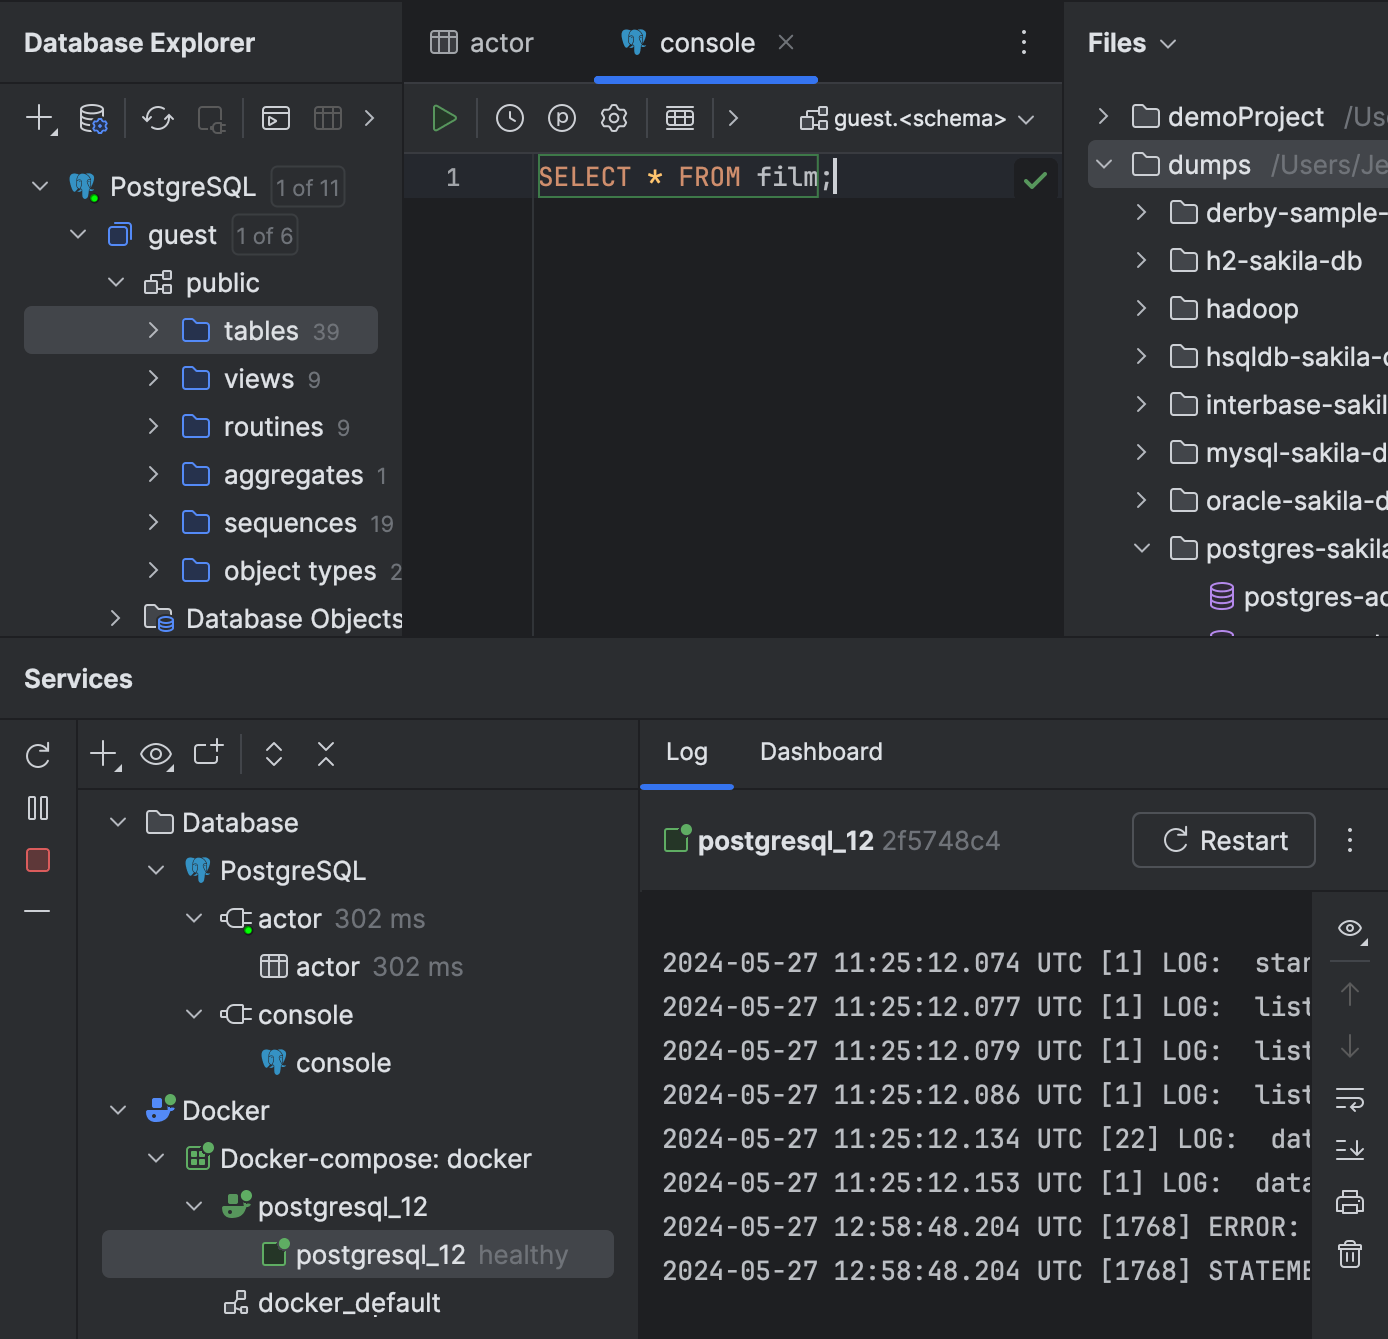Open the guest.<schema> dropdown
This screenshot has height=1339, width=1388.
pos(917,119)
